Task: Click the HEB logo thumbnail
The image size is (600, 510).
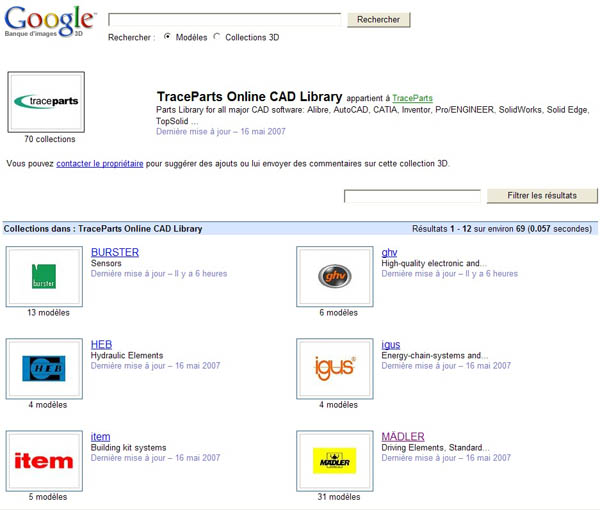Action: 44,368
